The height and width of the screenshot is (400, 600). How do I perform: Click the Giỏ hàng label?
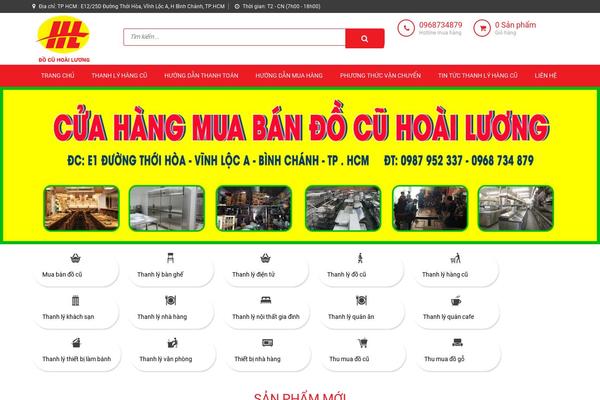click(x=505, y=33)
